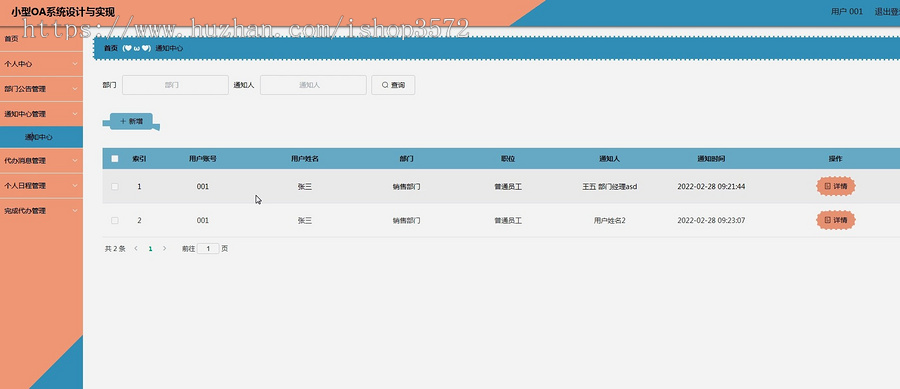Collapse the 通知中心管理 menu chevron
The height and width of the screenshot is (389, 900).
point(75,114)
